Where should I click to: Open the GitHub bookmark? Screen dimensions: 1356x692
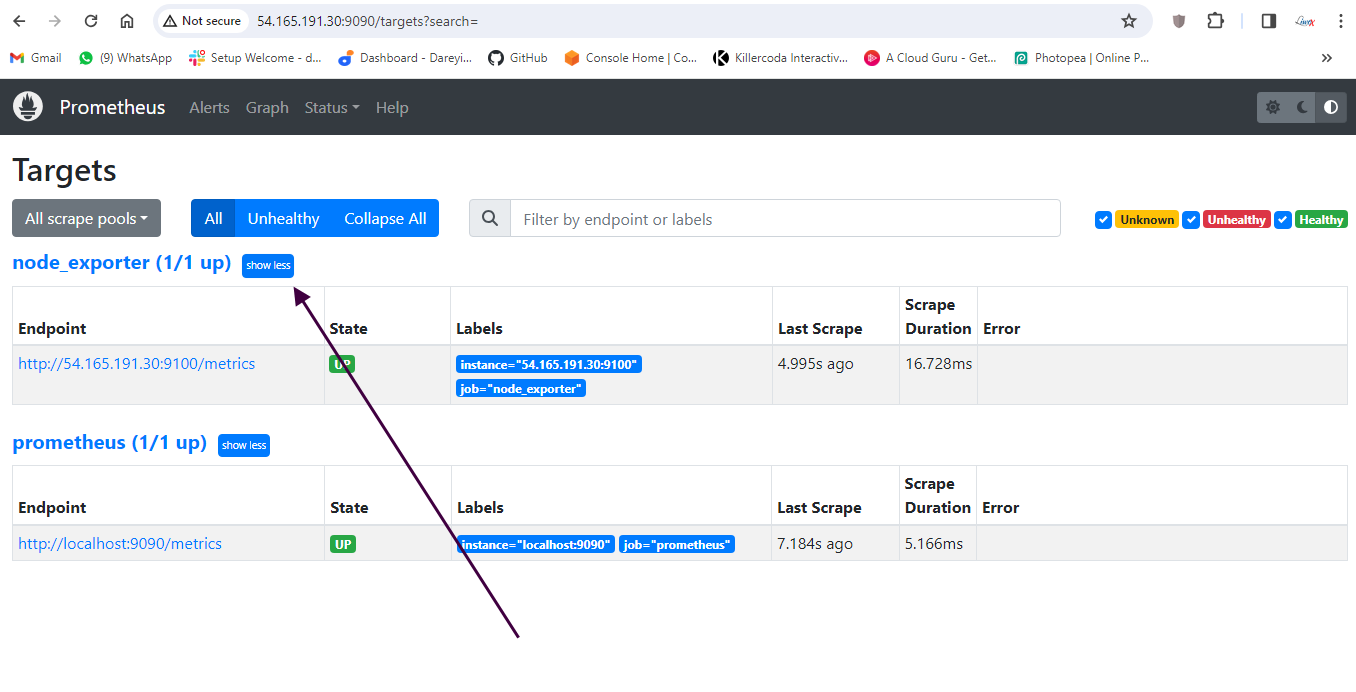point(518,58)
